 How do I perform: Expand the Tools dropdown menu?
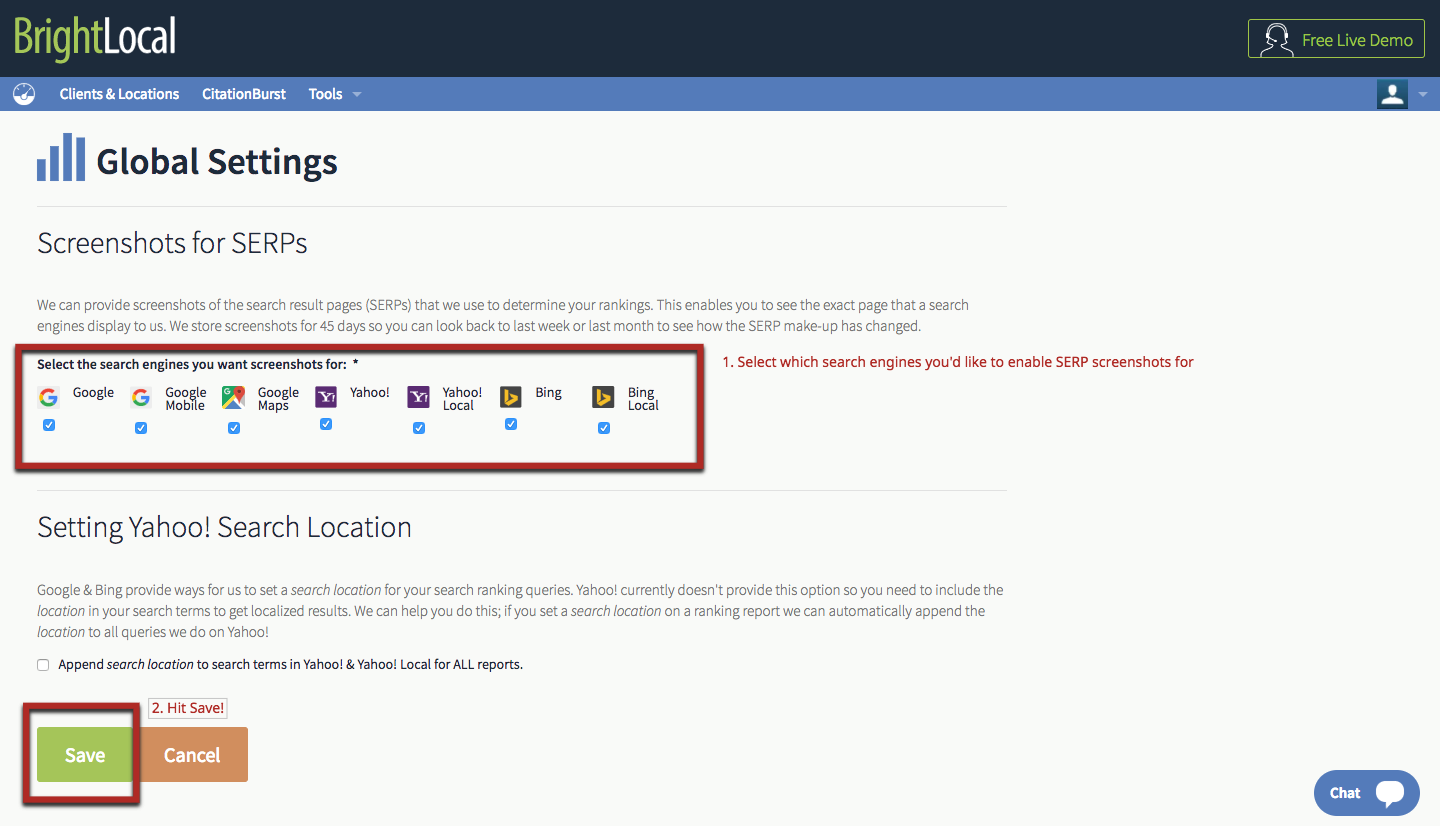click(x=335, y=94)
